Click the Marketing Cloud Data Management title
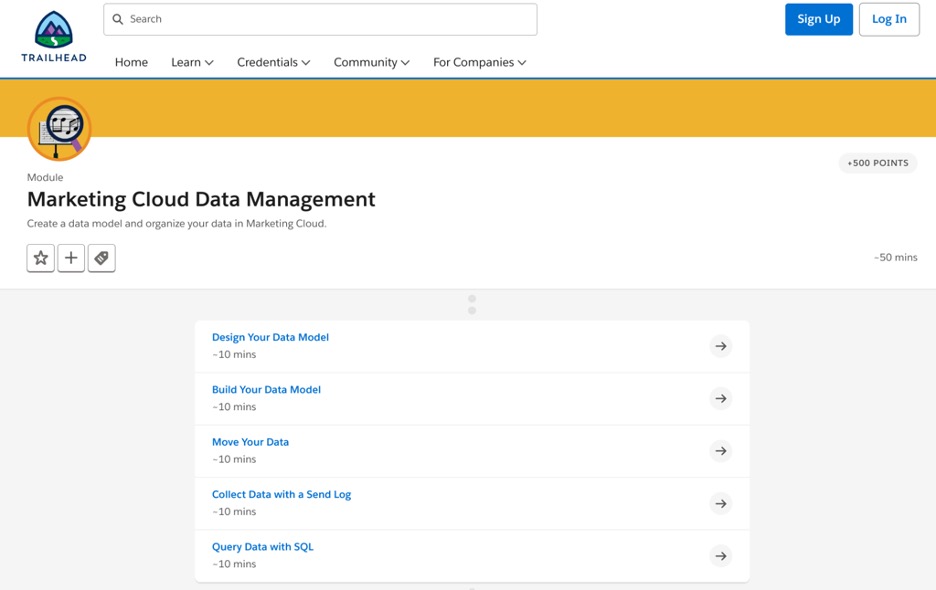Viewport: 936px width, 590px height. 201,199
